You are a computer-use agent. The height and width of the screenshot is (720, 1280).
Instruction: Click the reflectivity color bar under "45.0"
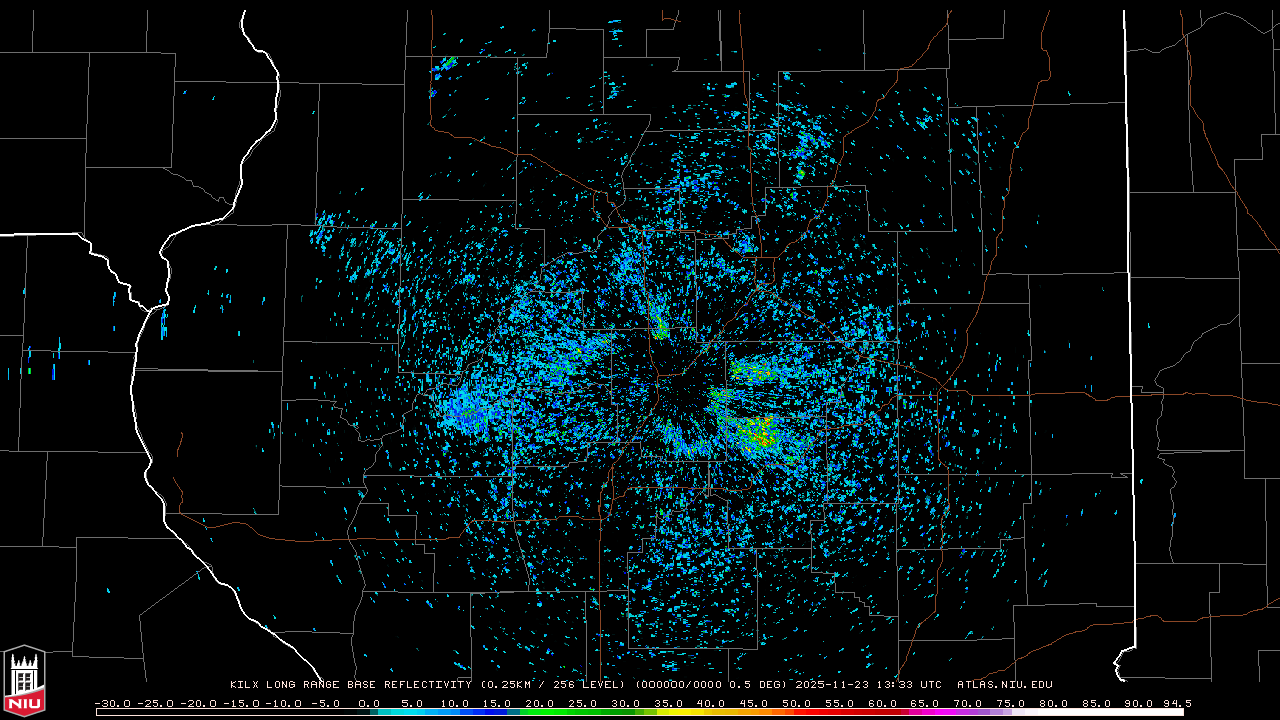tap(756, 712)
